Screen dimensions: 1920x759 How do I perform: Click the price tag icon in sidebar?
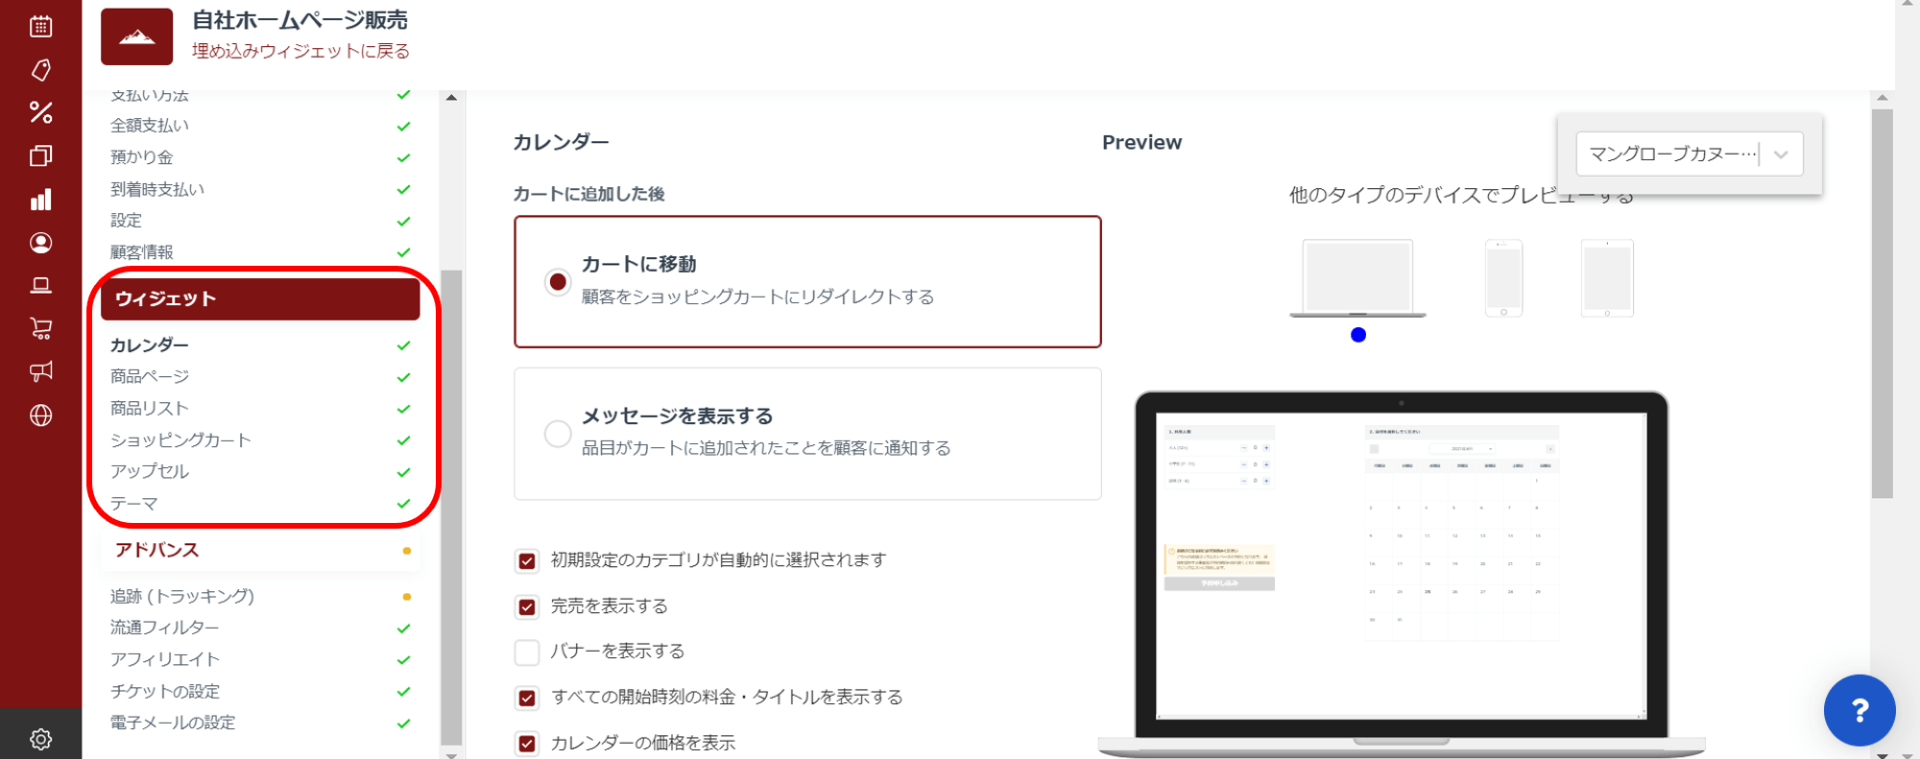pos(41,70)
